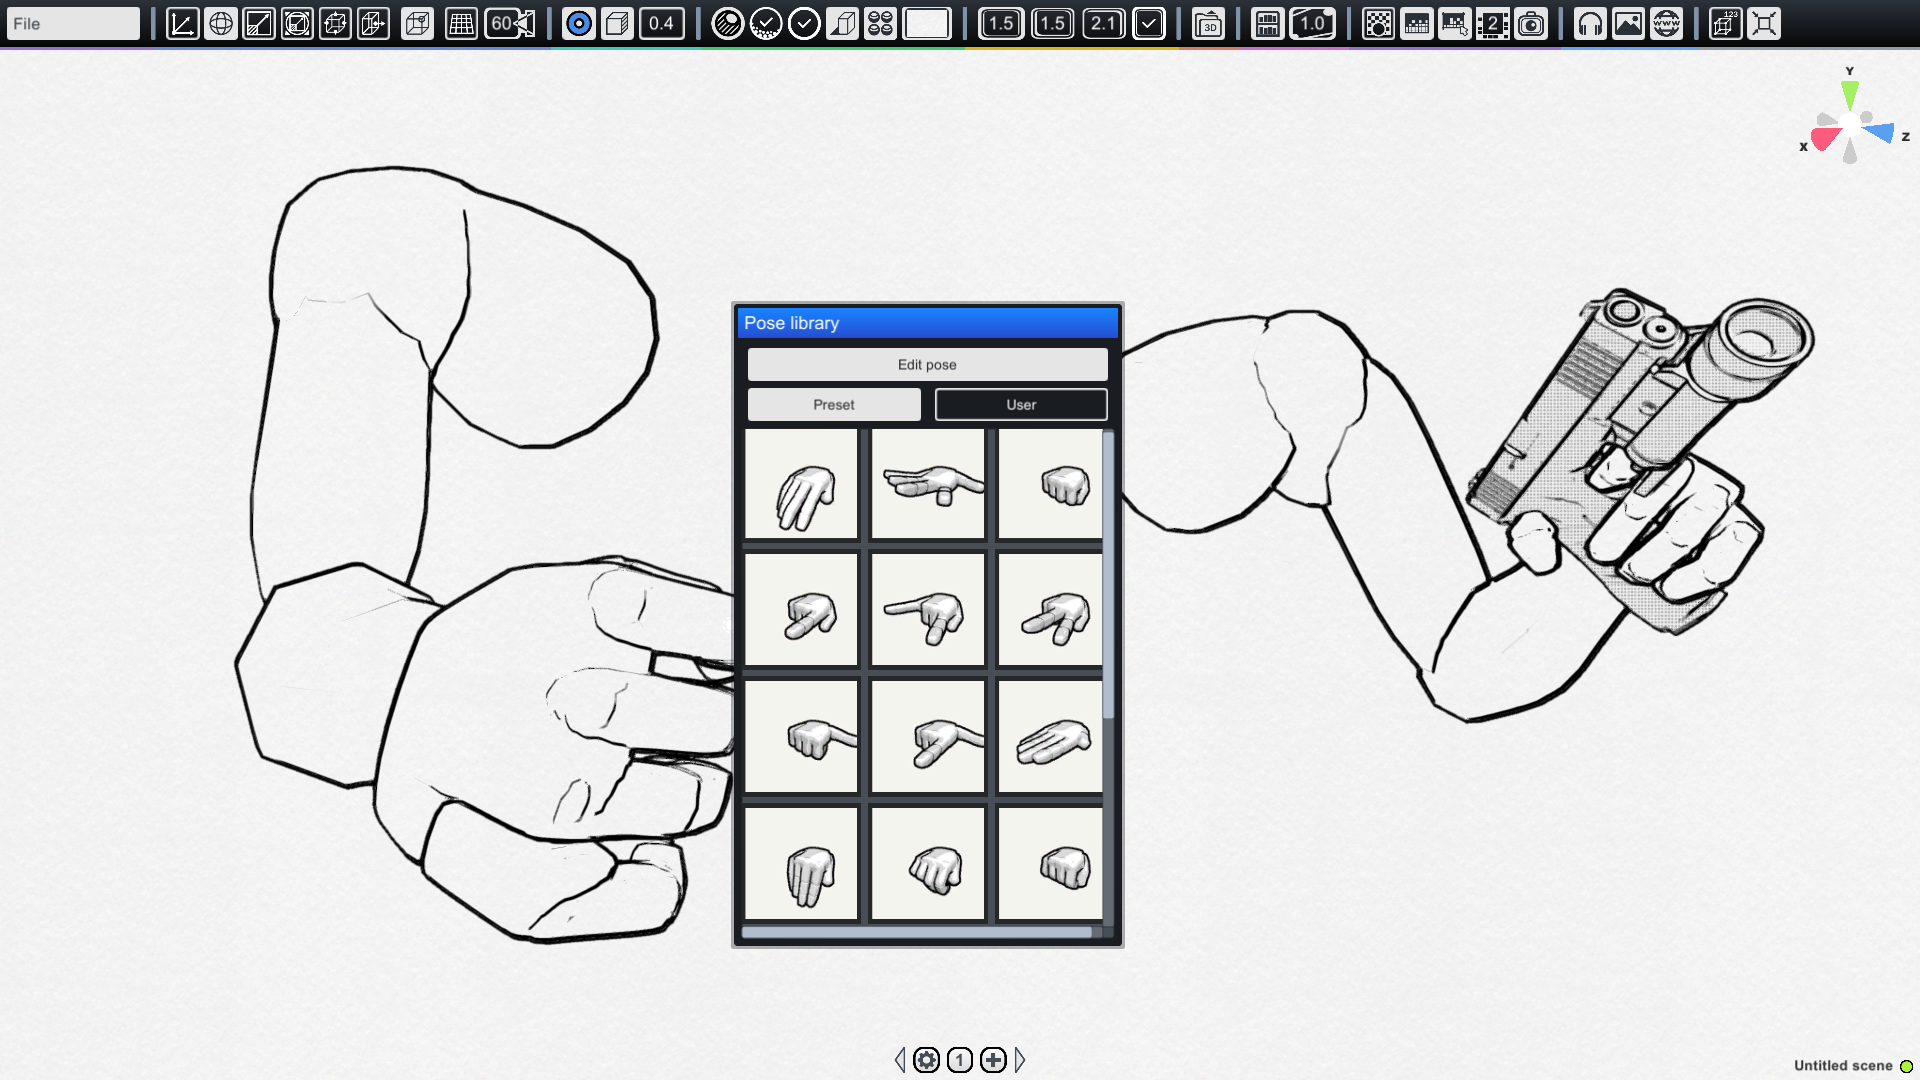The image size is (1920, 1080).
Task: Open the world/globe view icon
Action: click(221, 23)
